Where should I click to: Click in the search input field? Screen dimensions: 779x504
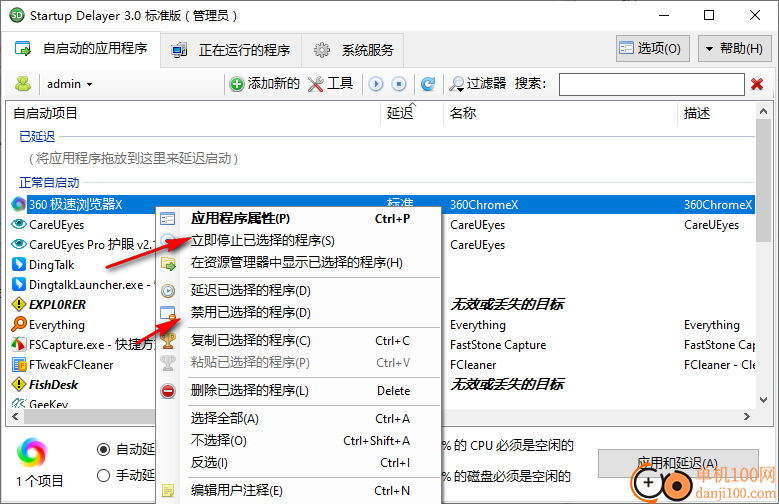651,84
